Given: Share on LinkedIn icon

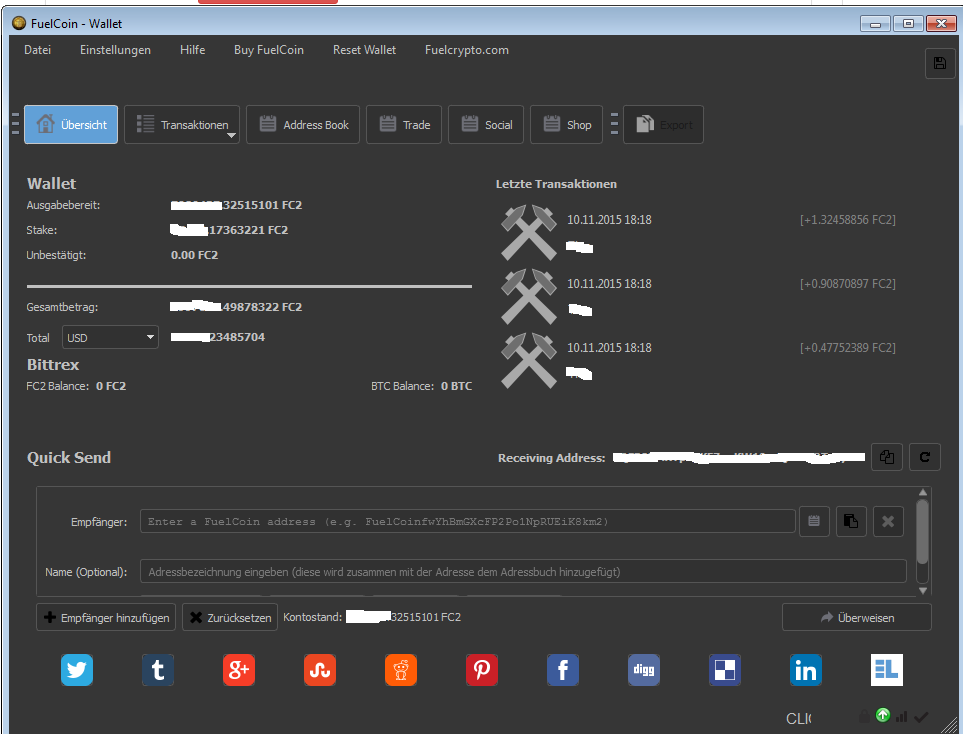Looking at the screenshot, I should pos(806,670).
